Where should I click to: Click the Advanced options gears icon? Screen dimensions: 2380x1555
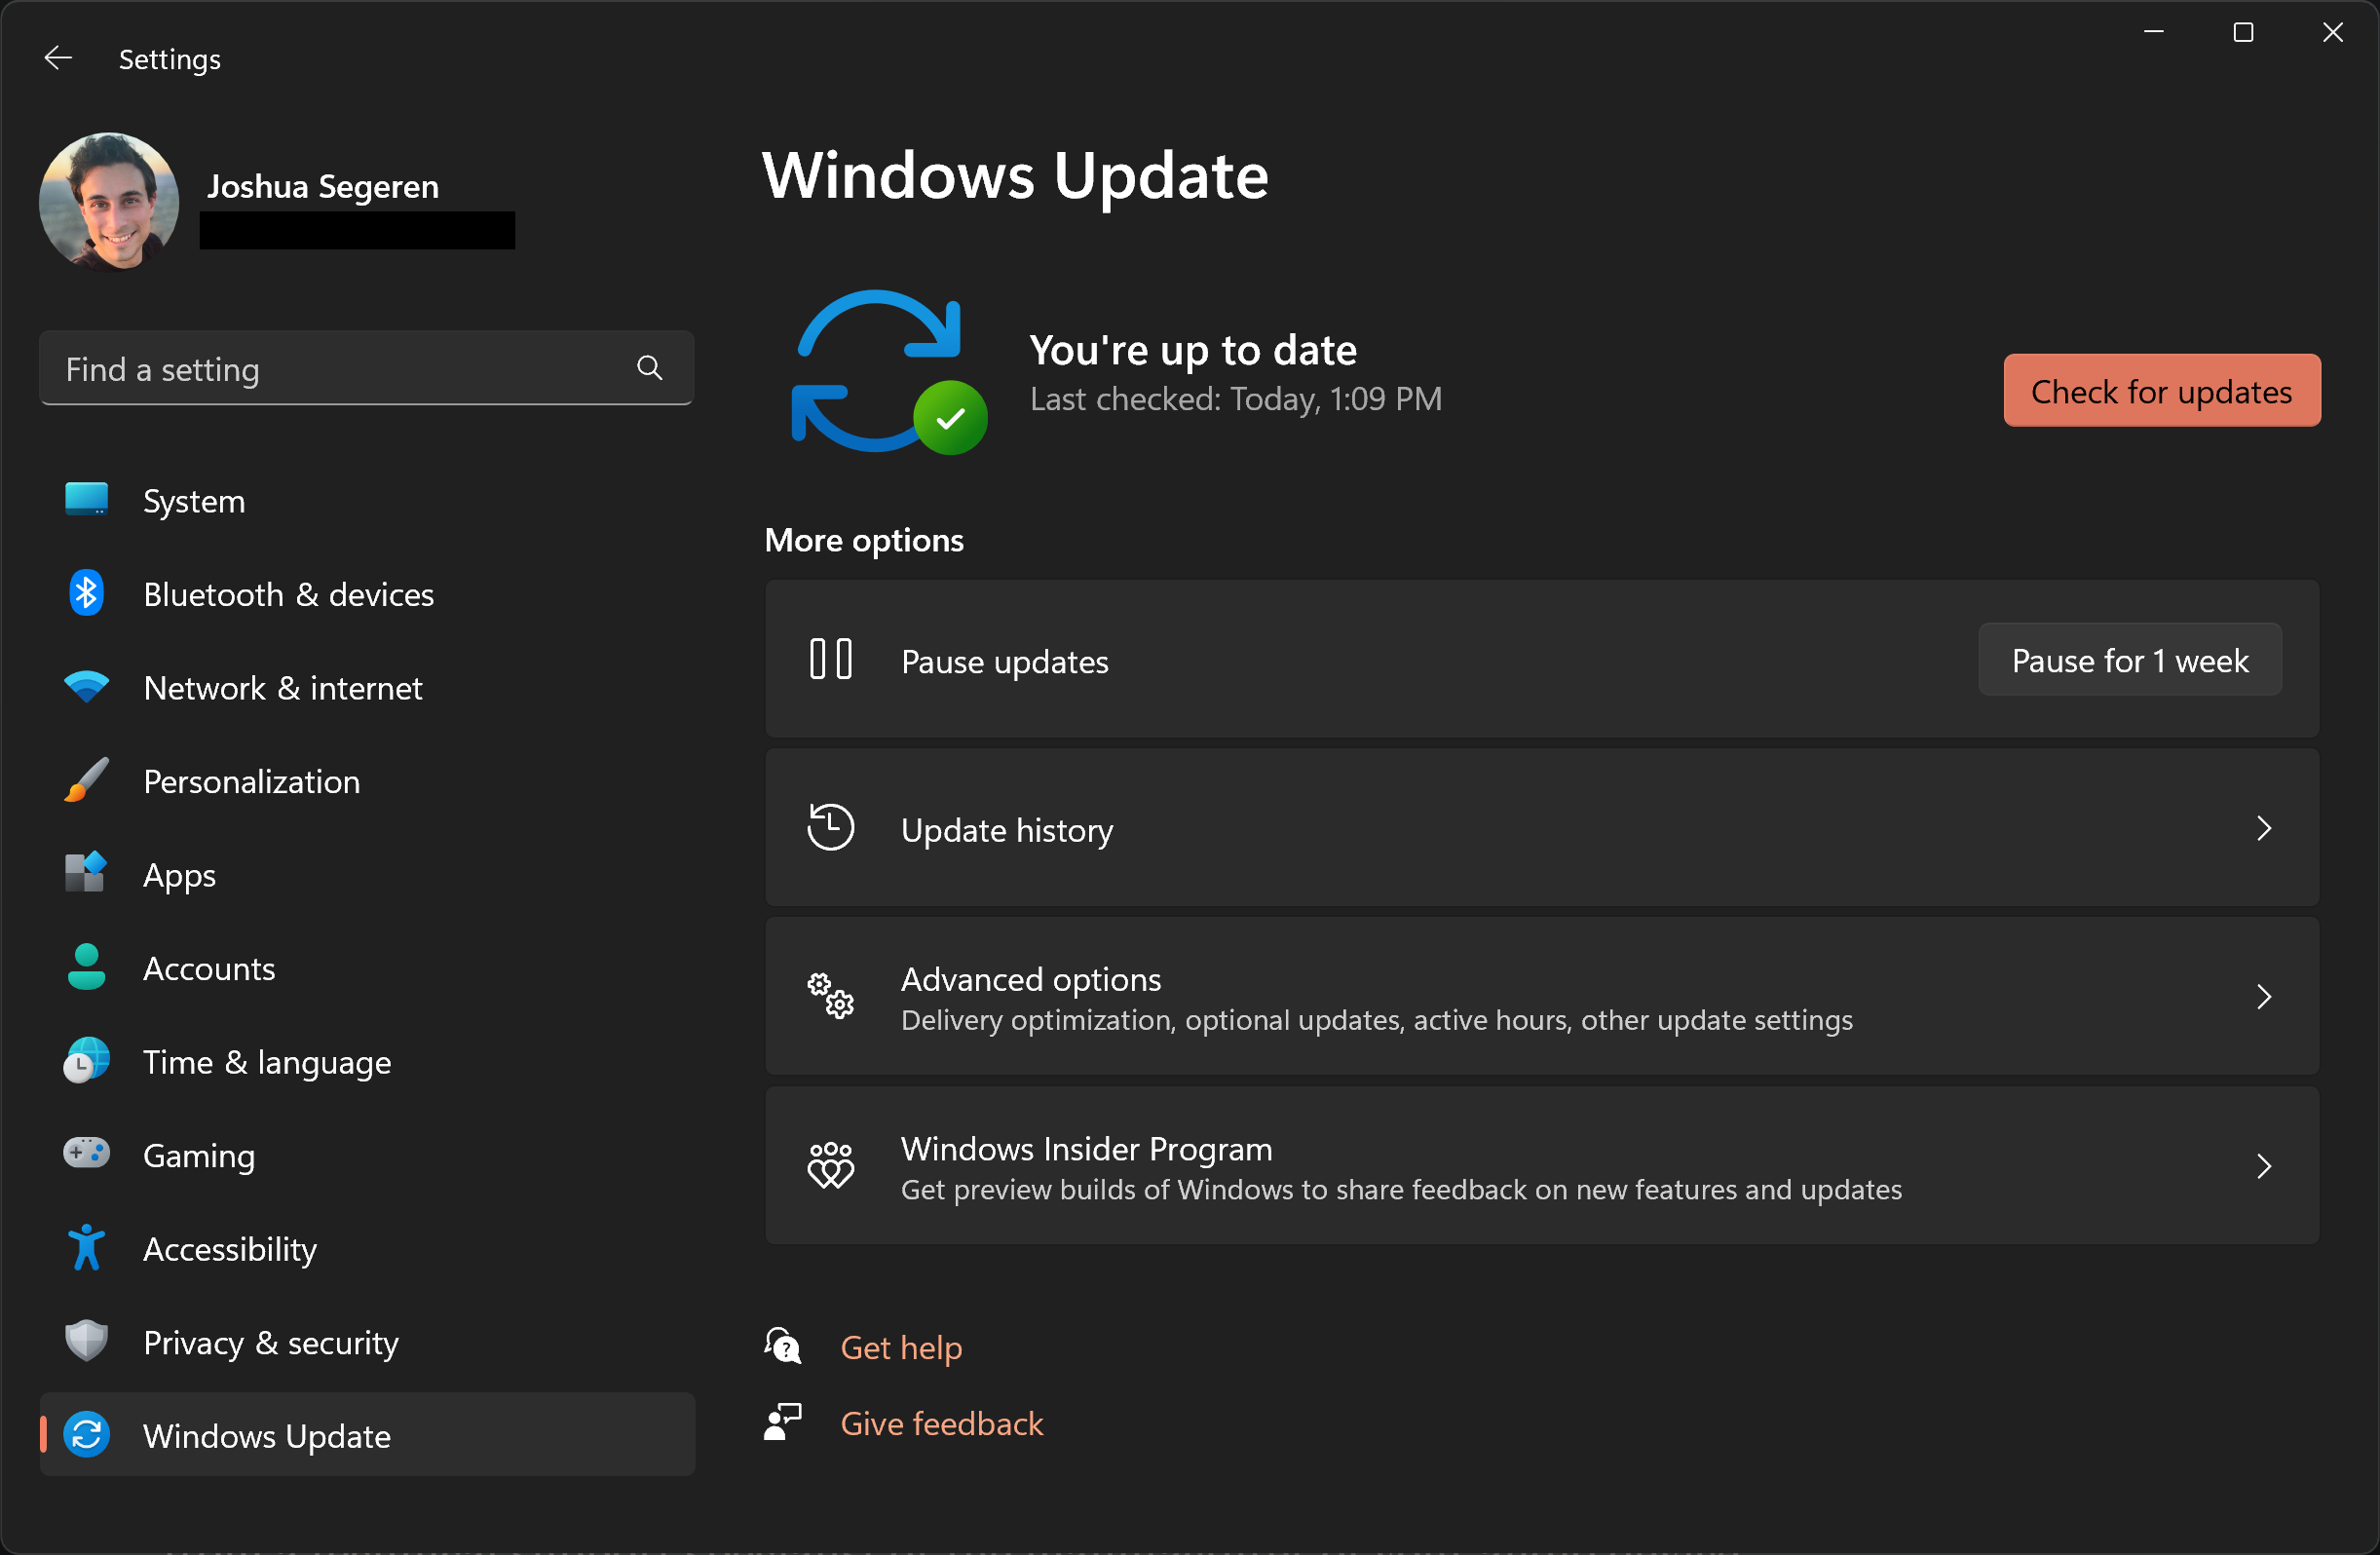point(830,996)
